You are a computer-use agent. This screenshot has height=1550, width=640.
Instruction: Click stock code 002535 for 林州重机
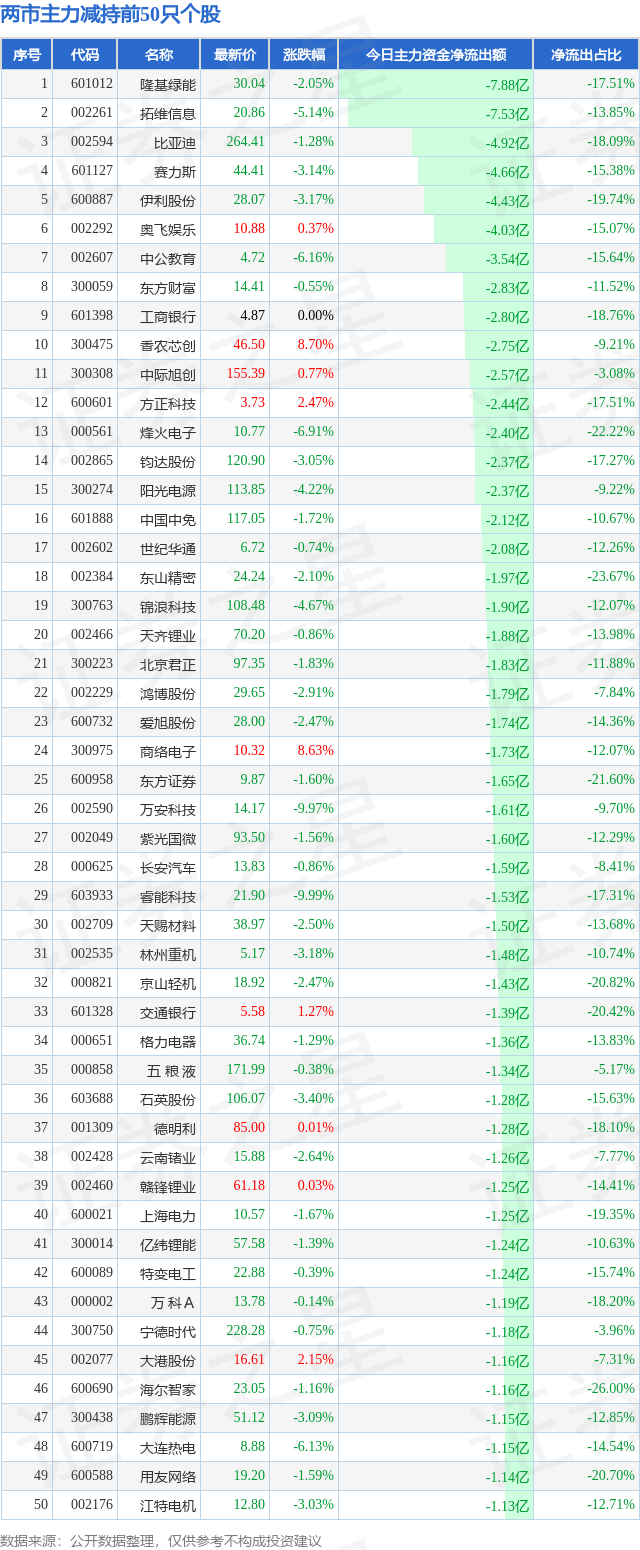(92, 954)
